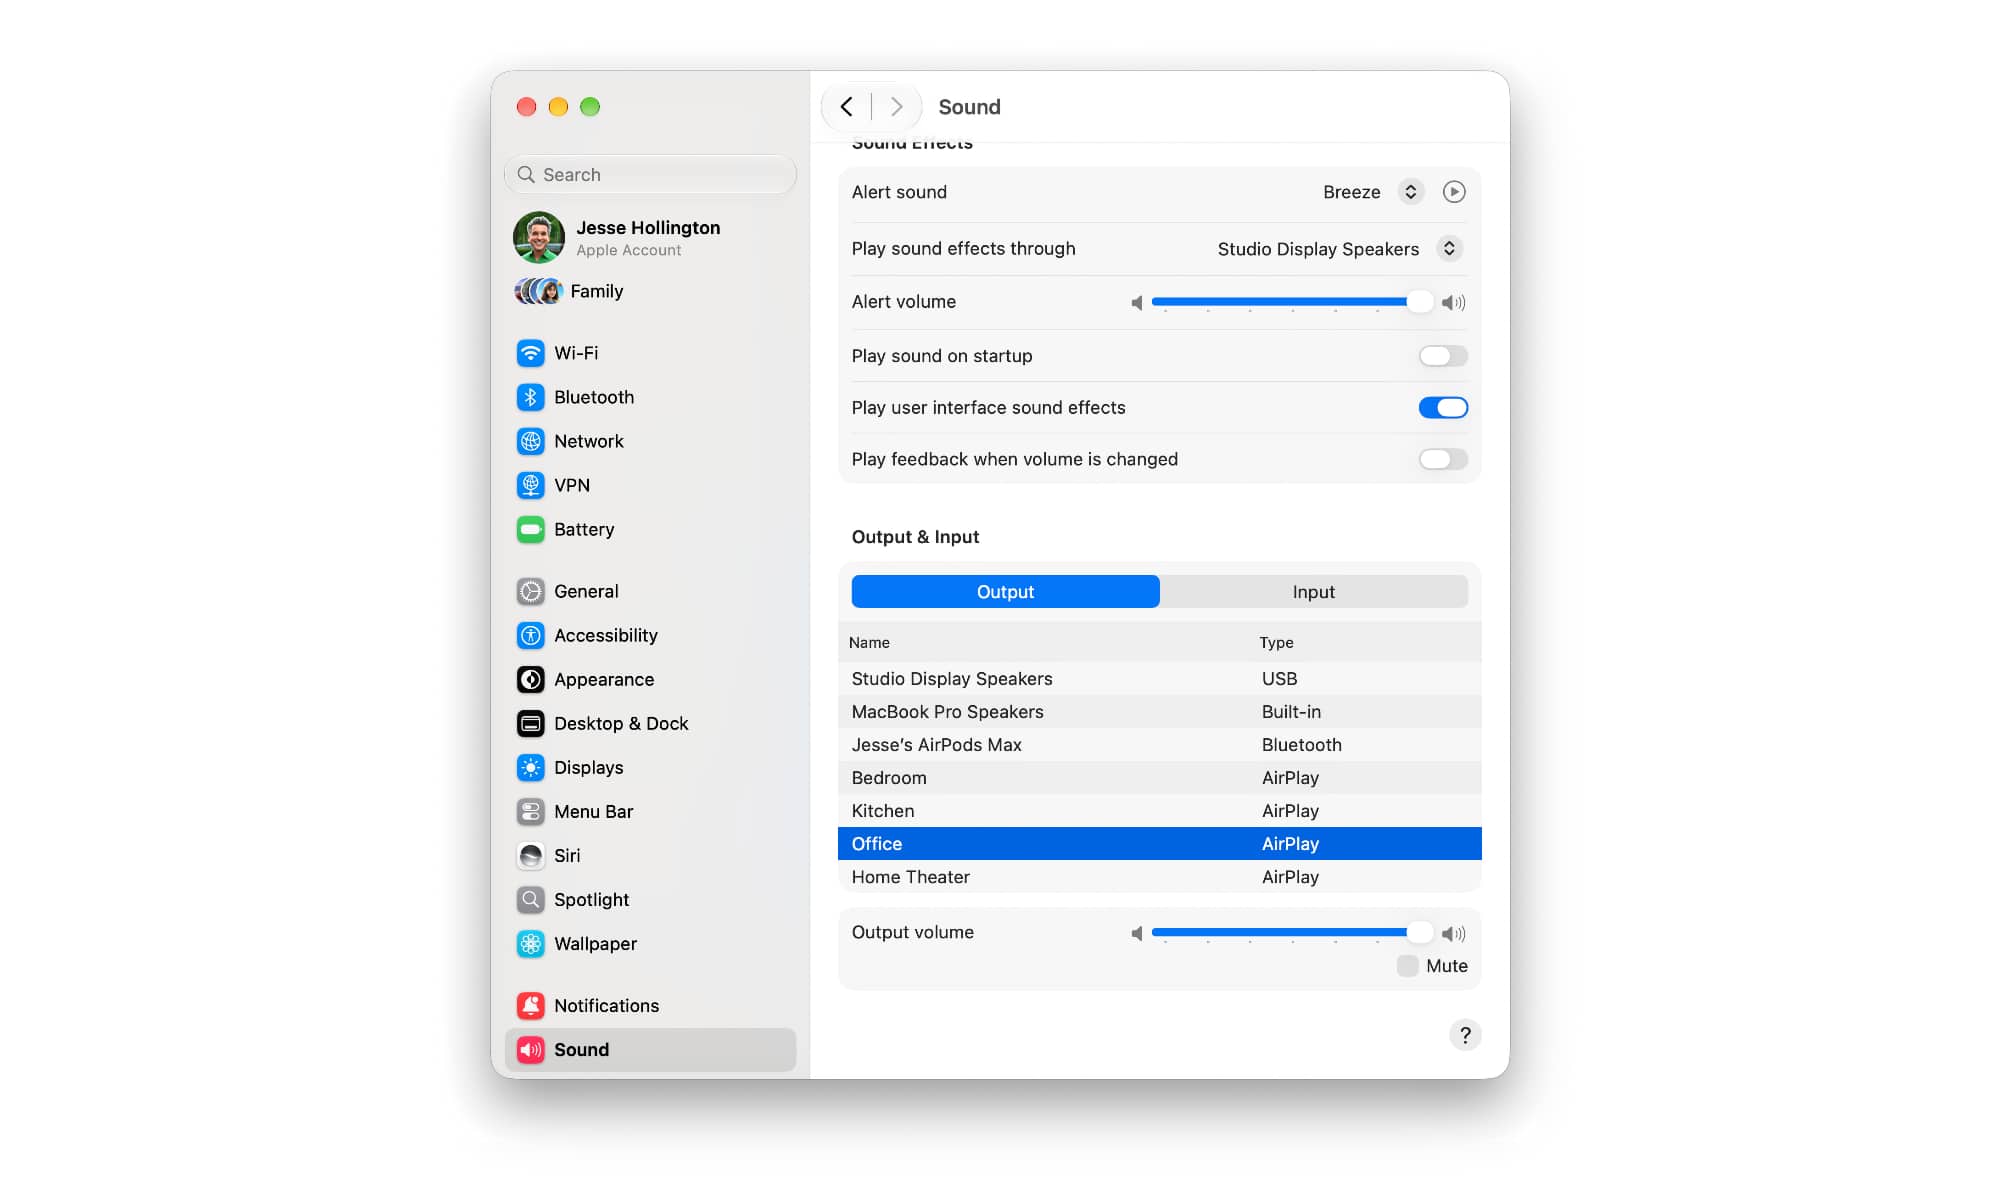This screenshot has width=2000, height=1200.
Task: Click the Search field
Action: (x=650, y=174)
